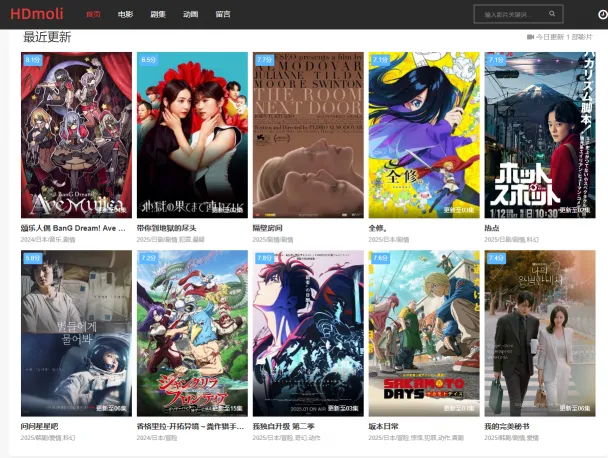This screenshot has height=458, width=608.
Task: Open the ホットスポット drama poster
Action: pyautogui.click(x=540, y=135)
